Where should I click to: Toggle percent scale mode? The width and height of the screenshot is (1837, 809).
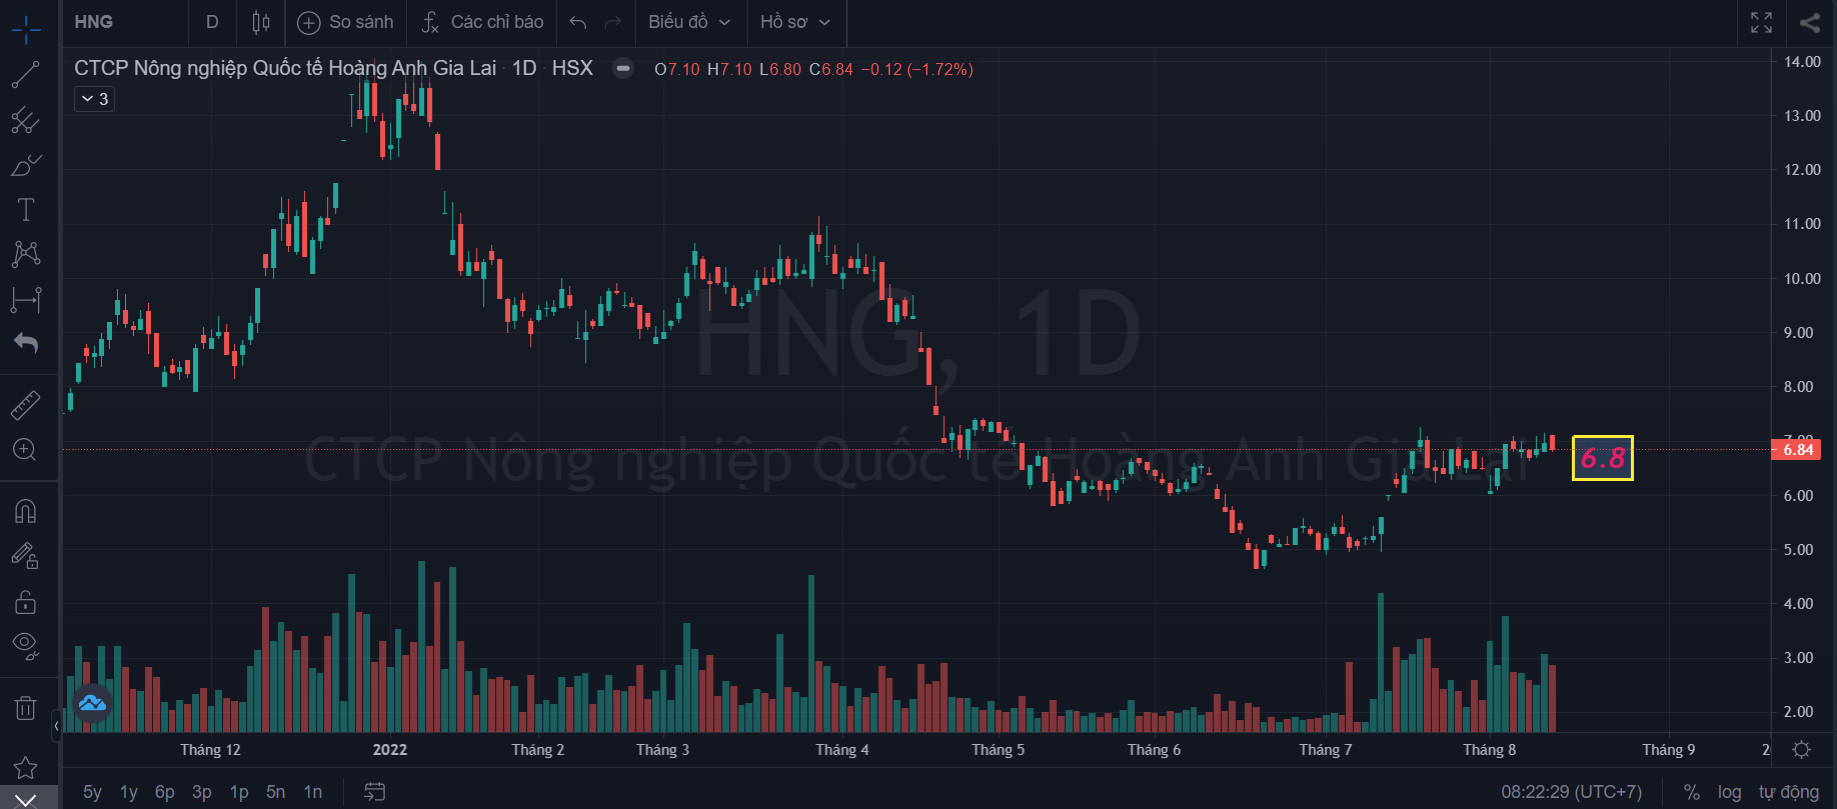1691,792
